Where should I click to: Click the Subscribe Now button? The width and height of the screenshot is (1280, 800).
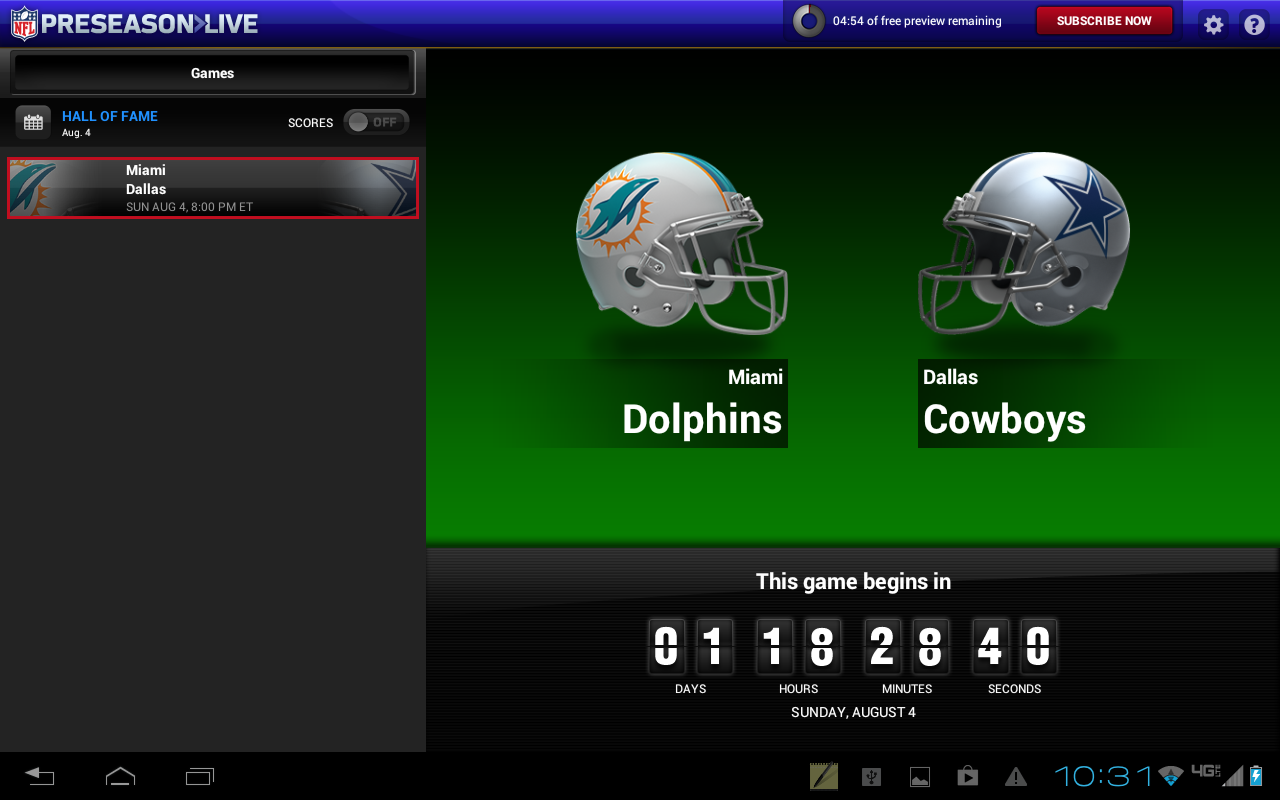tap(1104, 21)
